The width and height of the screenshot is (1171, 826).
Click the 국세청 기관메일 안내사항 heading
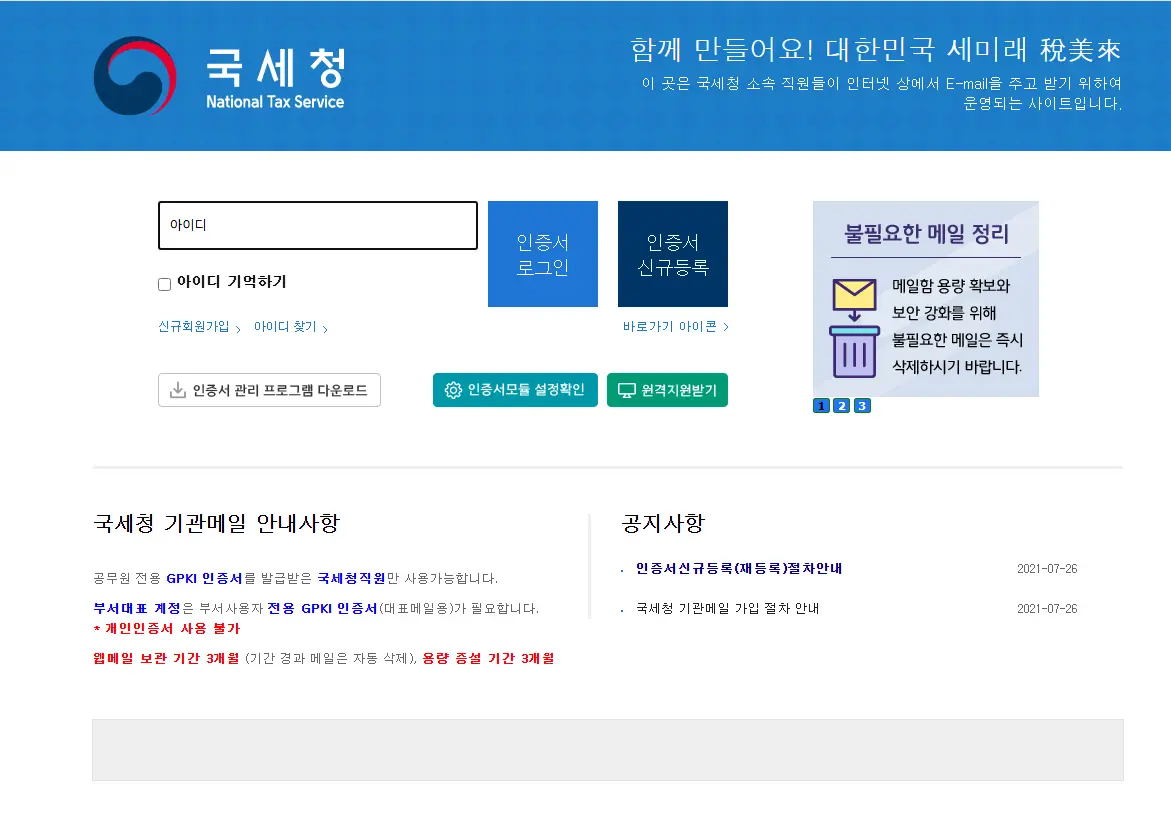(x=217, y=524)
